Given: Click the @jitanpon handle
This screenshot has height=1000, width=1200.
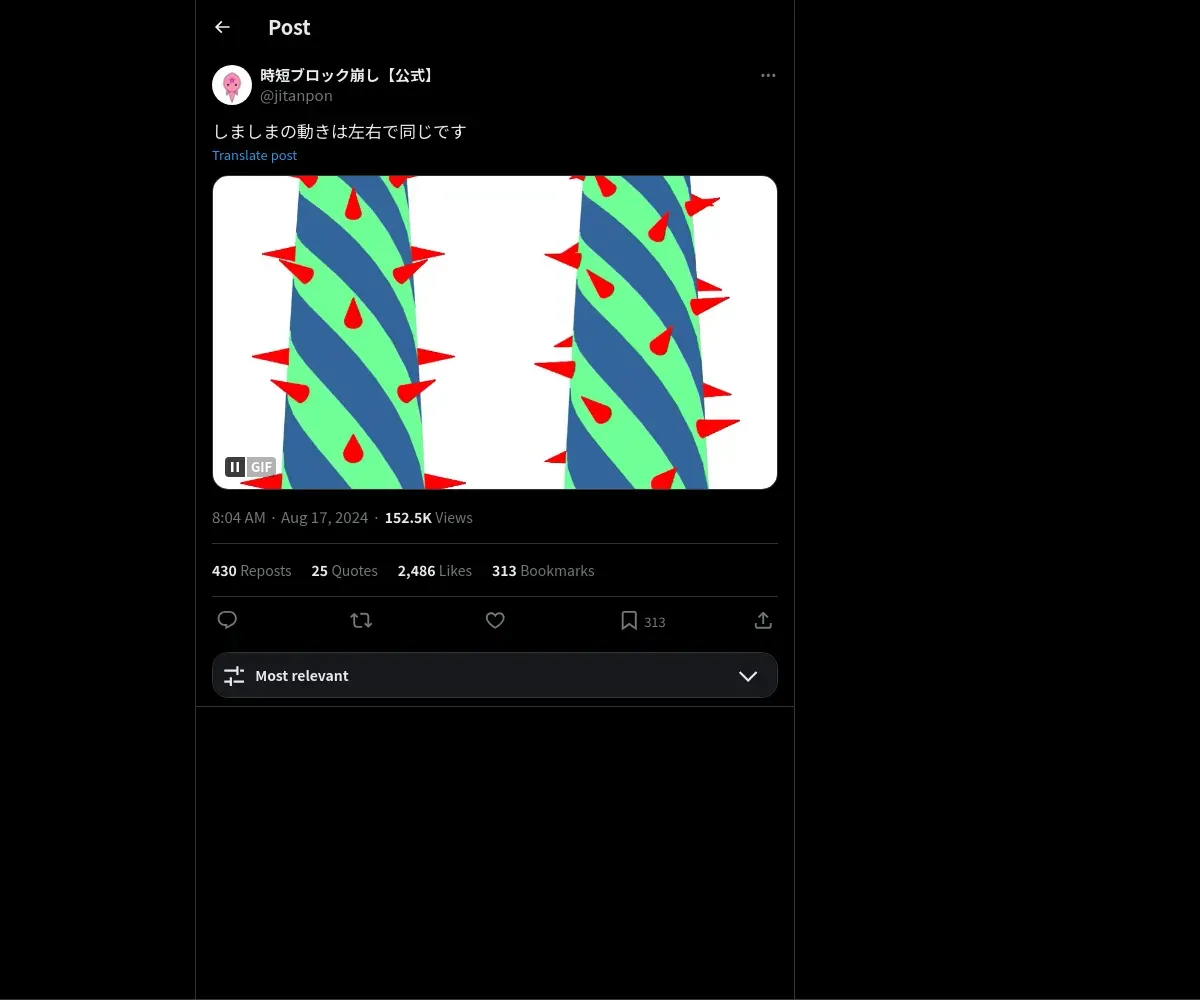Looking at the screenshot, I should click(296, 96).
